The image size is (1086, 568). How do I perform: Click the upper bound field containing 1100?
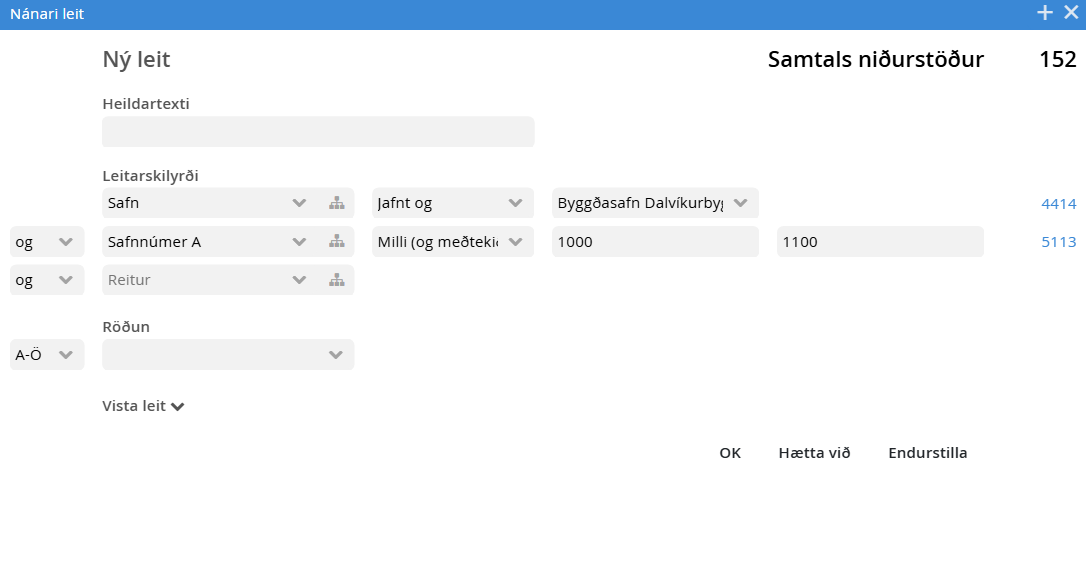880,242
